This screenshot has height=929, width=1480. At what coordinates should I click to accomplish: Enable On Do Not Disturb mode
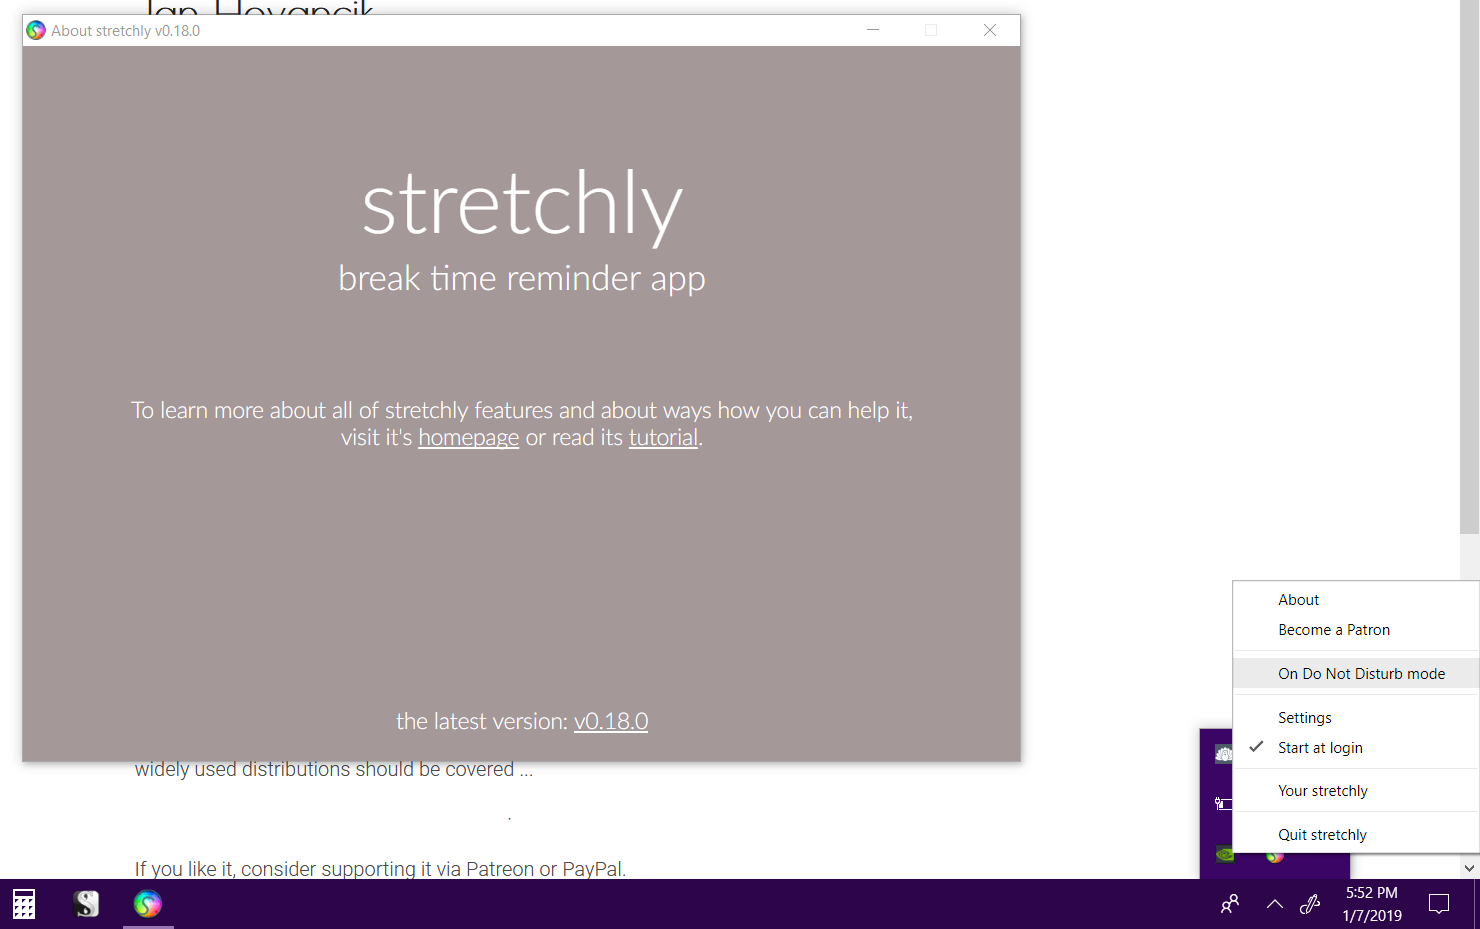point(1356,674)
